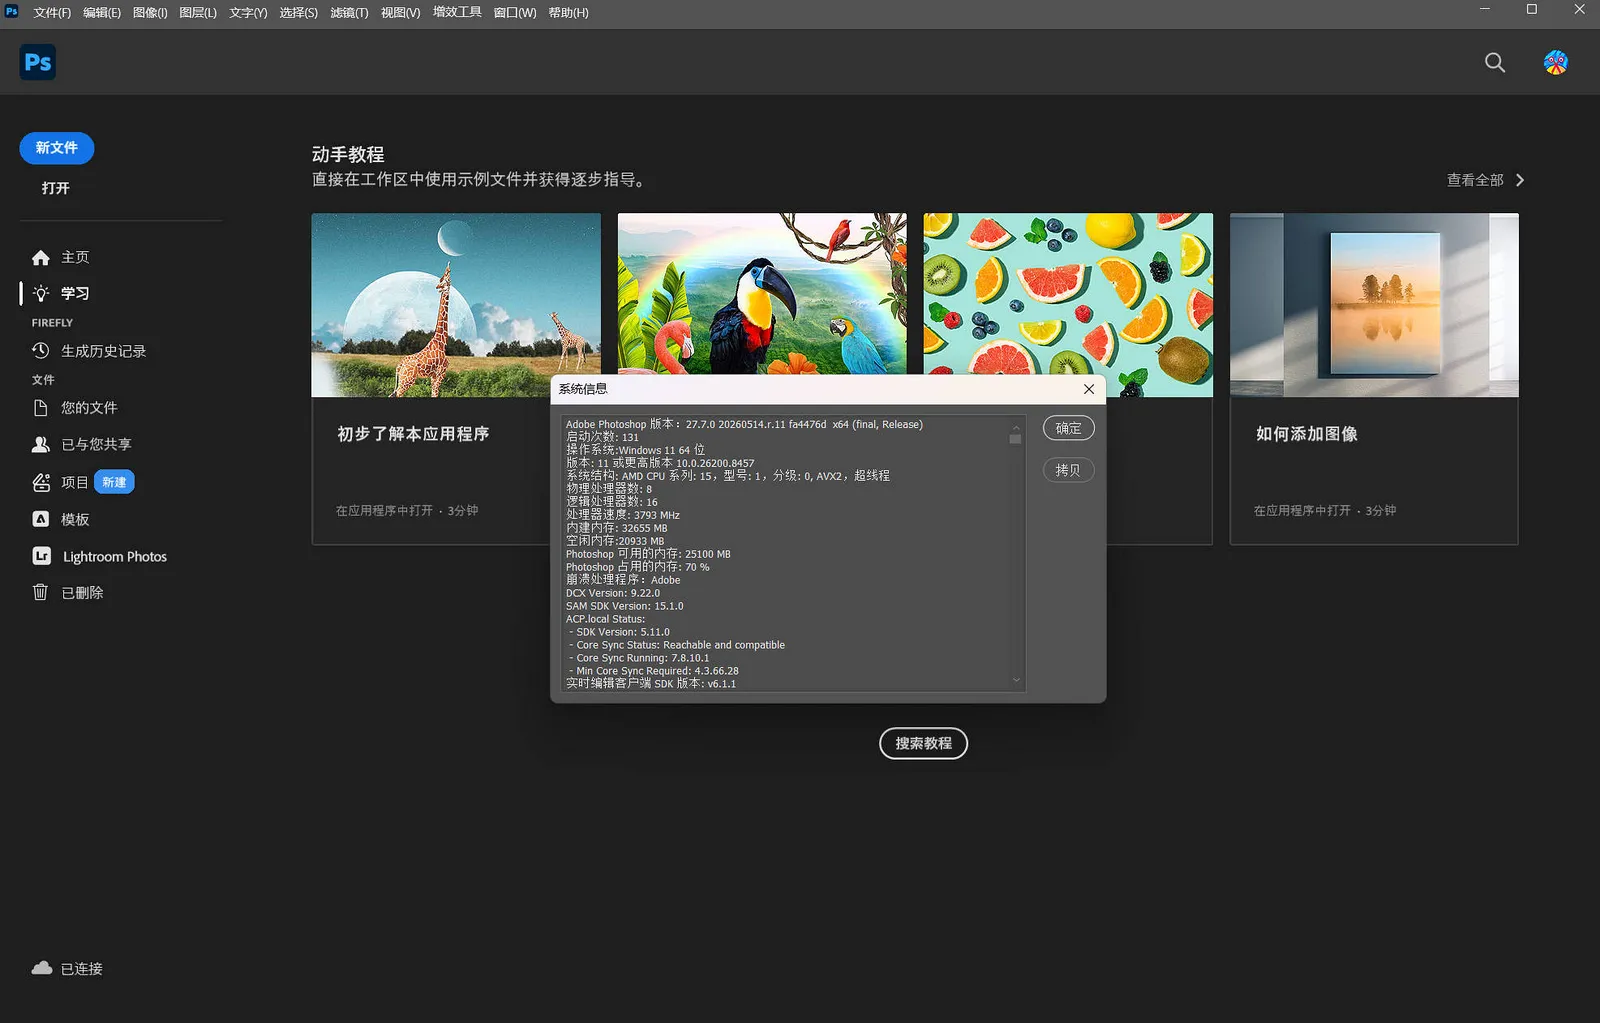The width and height of the screenshot is (1600, 1023).
Task: Click the 已连接 status text
Action: click(82, 969)
